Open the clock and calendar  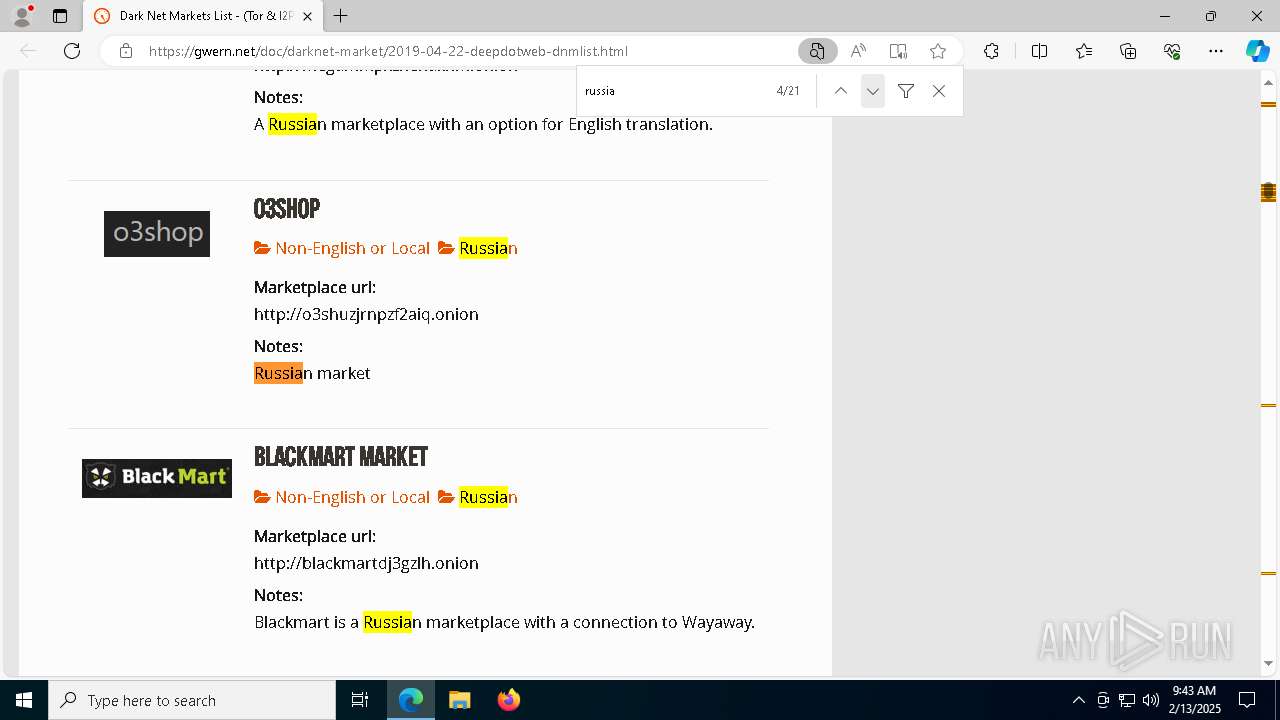point(1195,700)
